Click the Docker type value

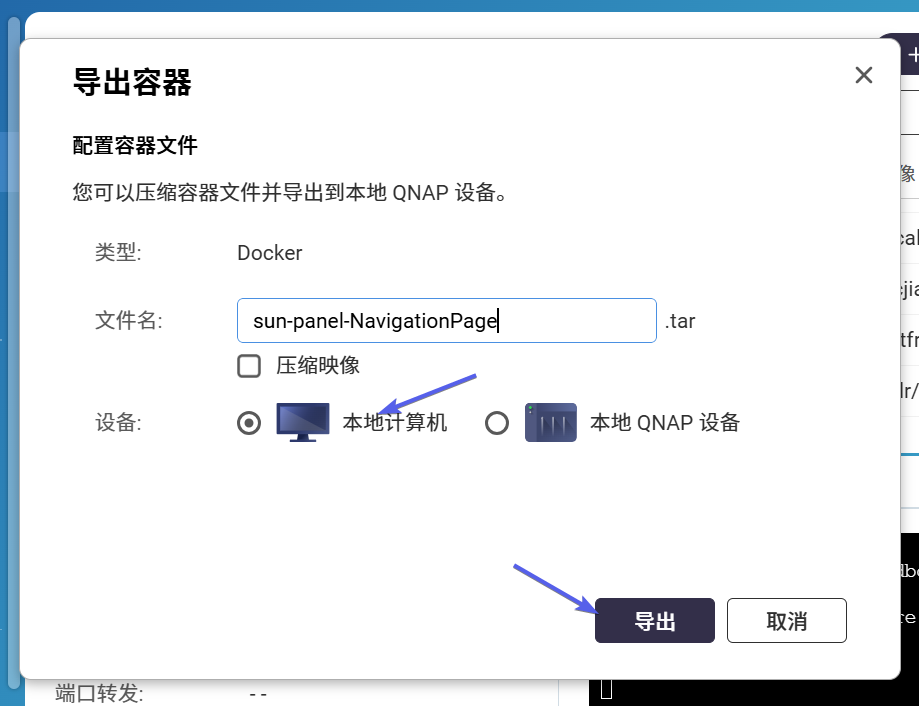pos(270,253)
